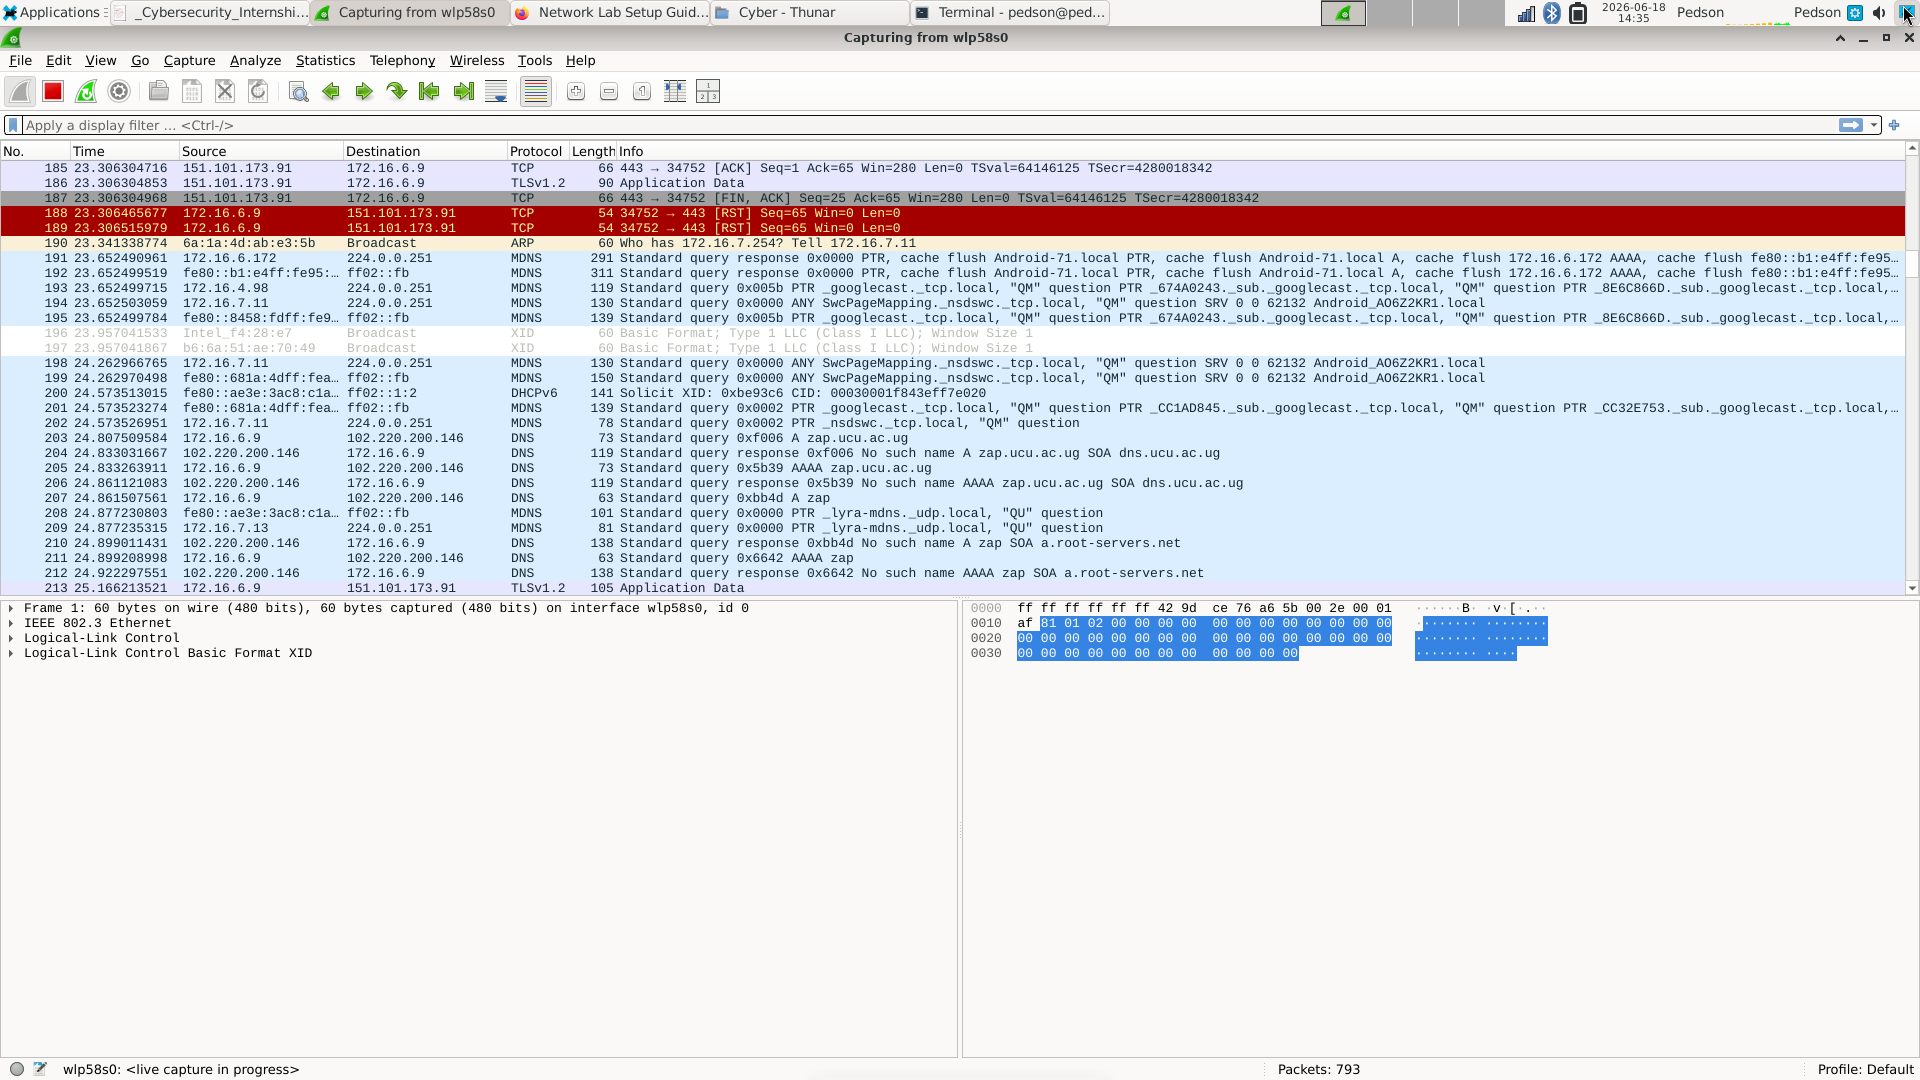
Task: Expand the Frame 1 details tree row
Action: coord(11,608)
